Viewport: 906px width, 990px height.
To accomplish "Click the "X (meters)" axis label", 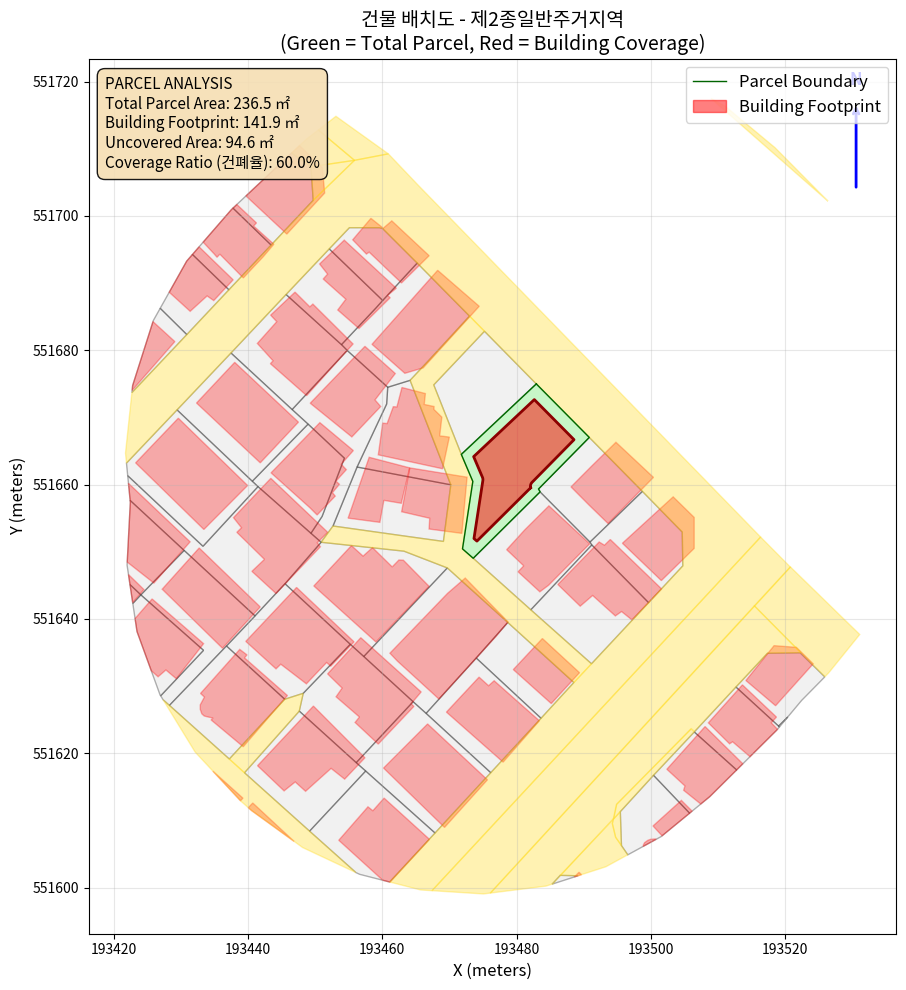I will (x=492, y=970).
